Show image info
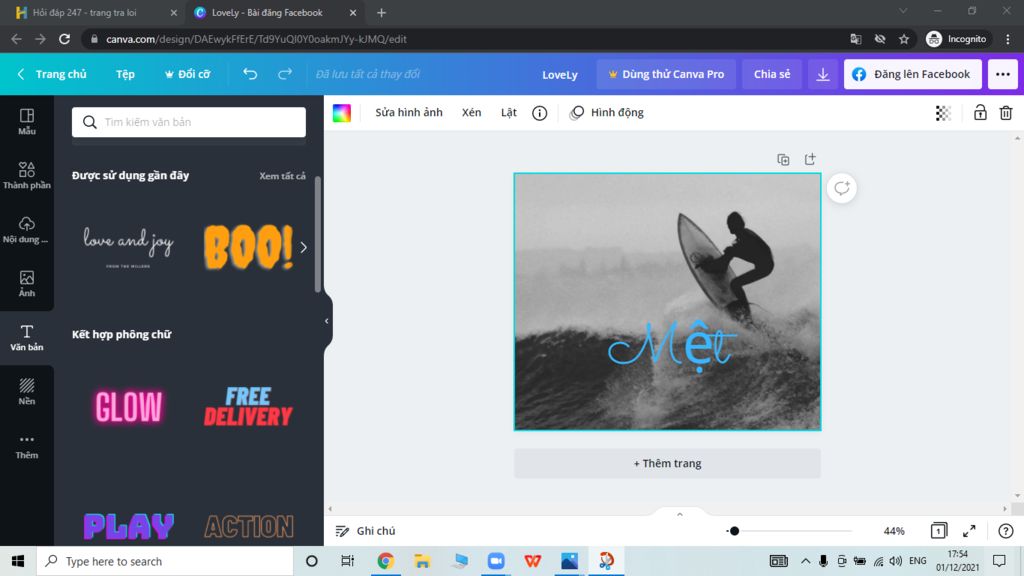The width and height of the screenshot is (1024, 576). click(x=539, y=113)
